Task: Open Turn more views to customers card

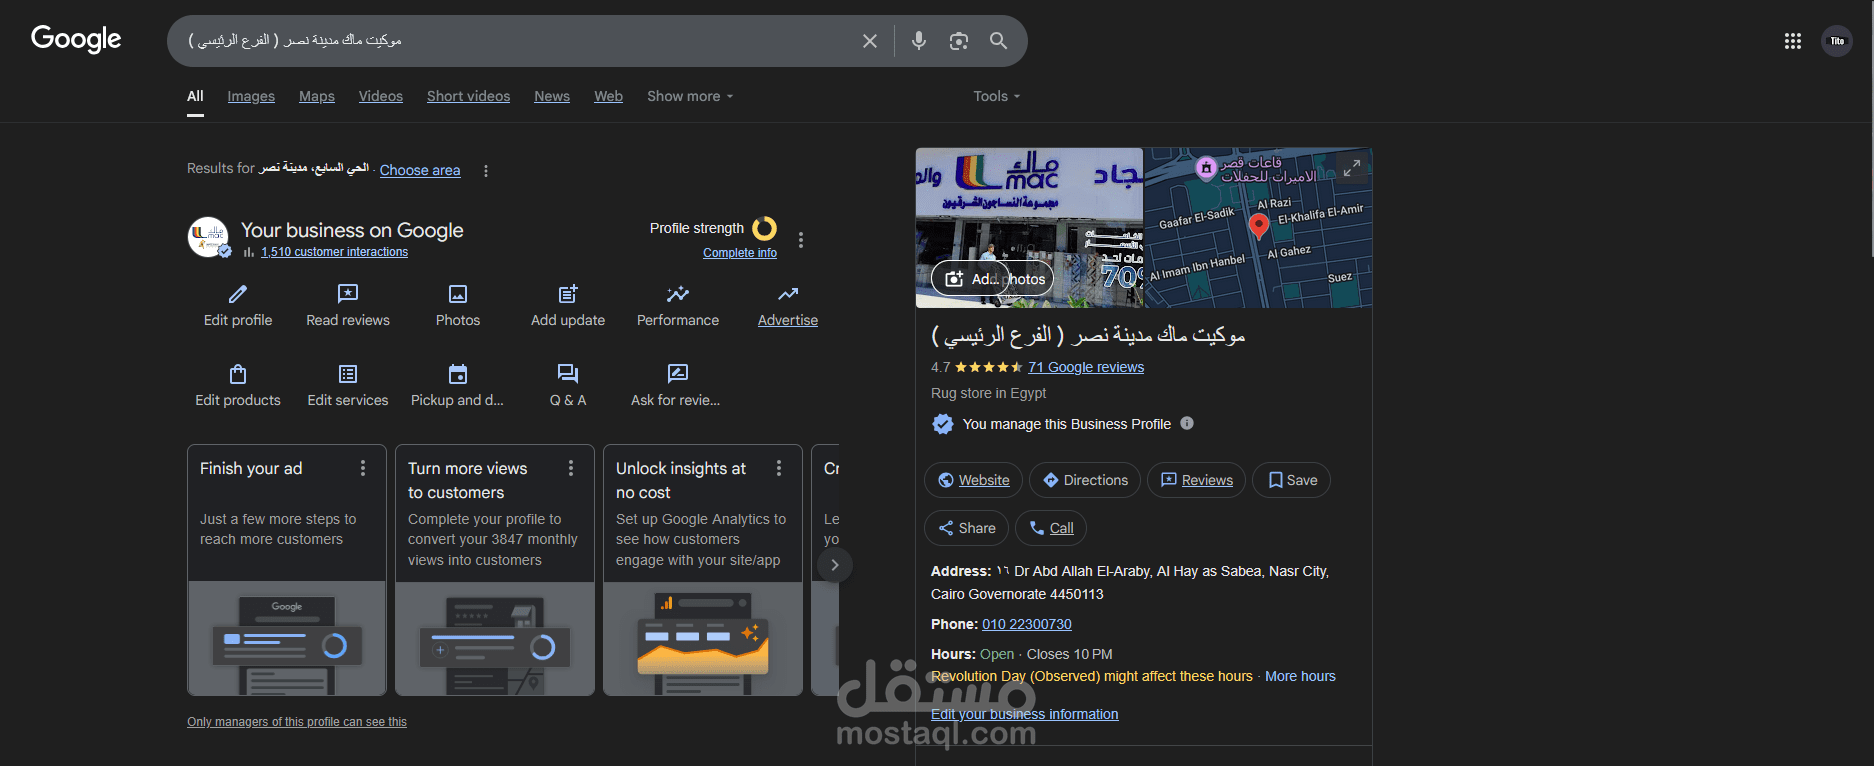Action: point(495,570)
